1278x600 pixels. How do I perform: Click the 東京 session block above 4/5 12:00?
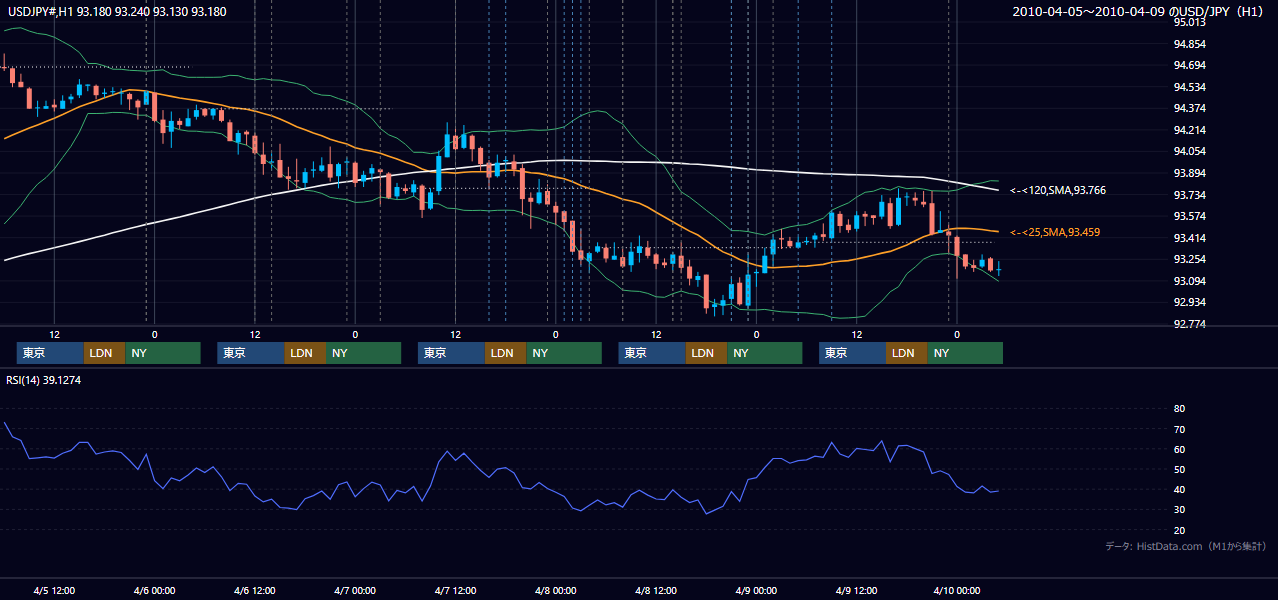coord(50,353)
